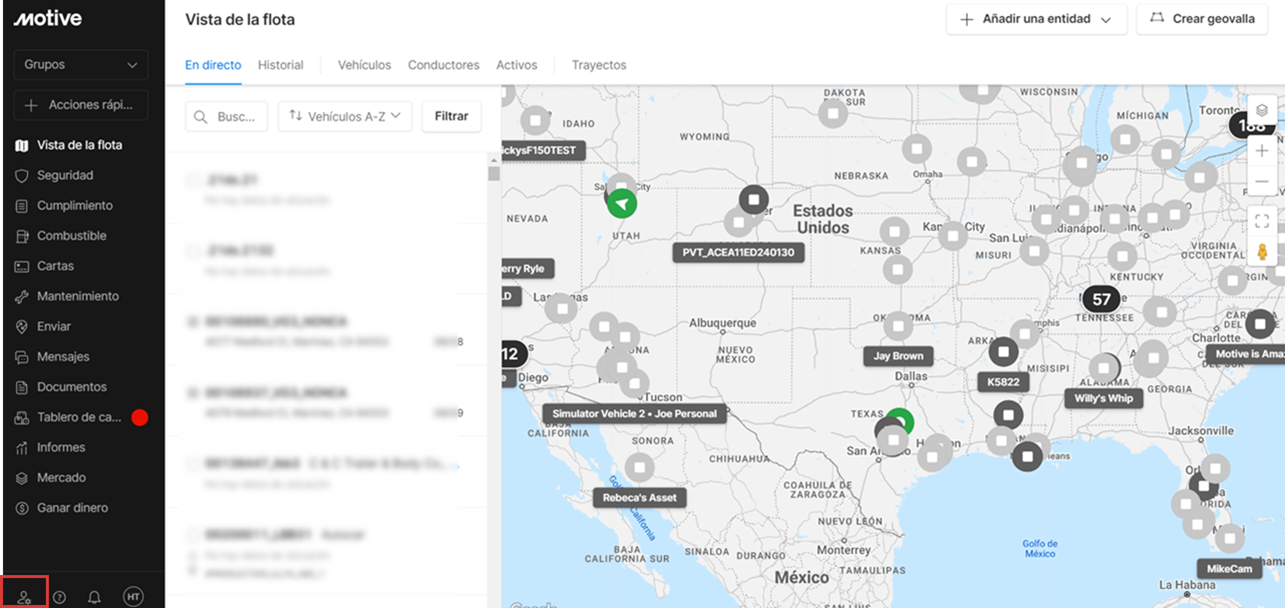Select the Street View pegman icon
The image size is (1285, 608).
click(x=1262, y=252)
